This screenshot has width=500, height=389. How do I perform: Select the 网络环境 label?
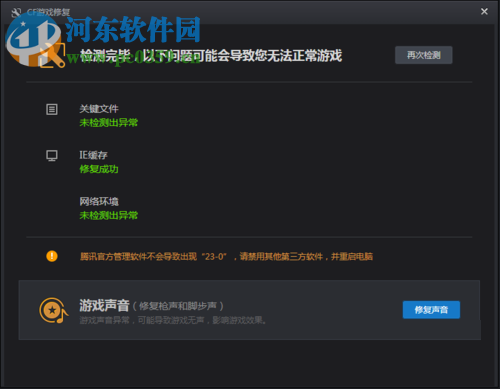click(99, 201)
